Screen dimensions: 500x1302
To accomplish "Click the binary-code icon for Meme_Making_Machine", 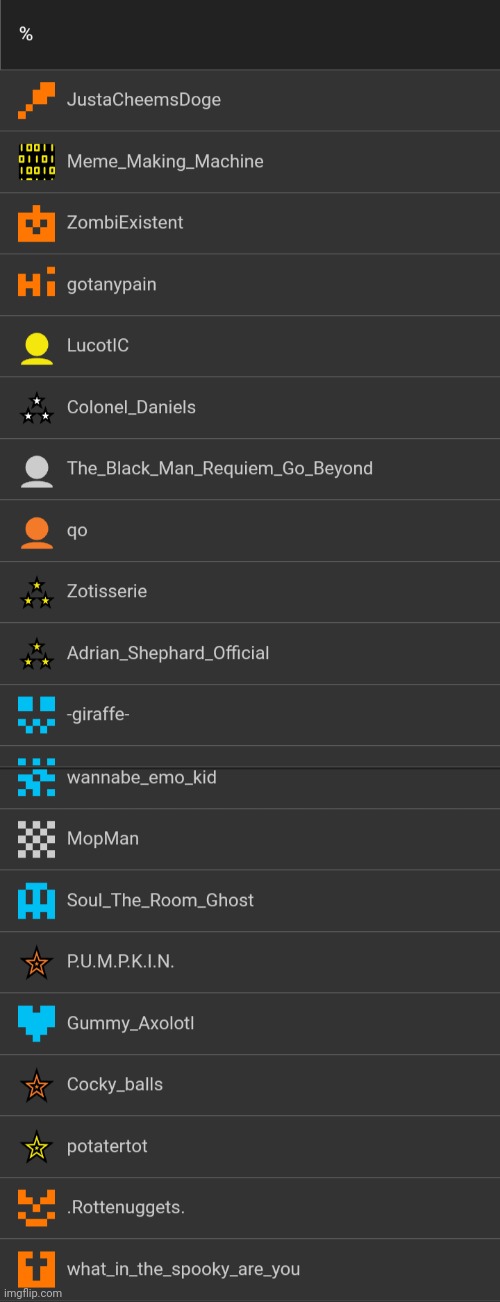I will pos(36,161).
